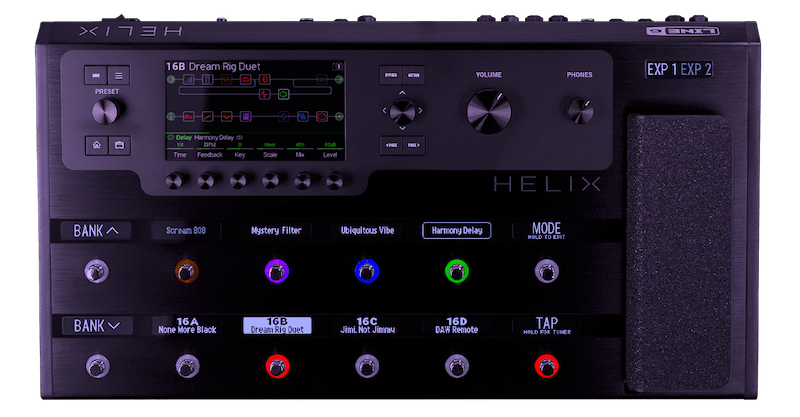The width and height of the screenshot is (800, 417).
Task: Stomp the red-ringed TAP footswitch
Action: click(x=546, y=366)
